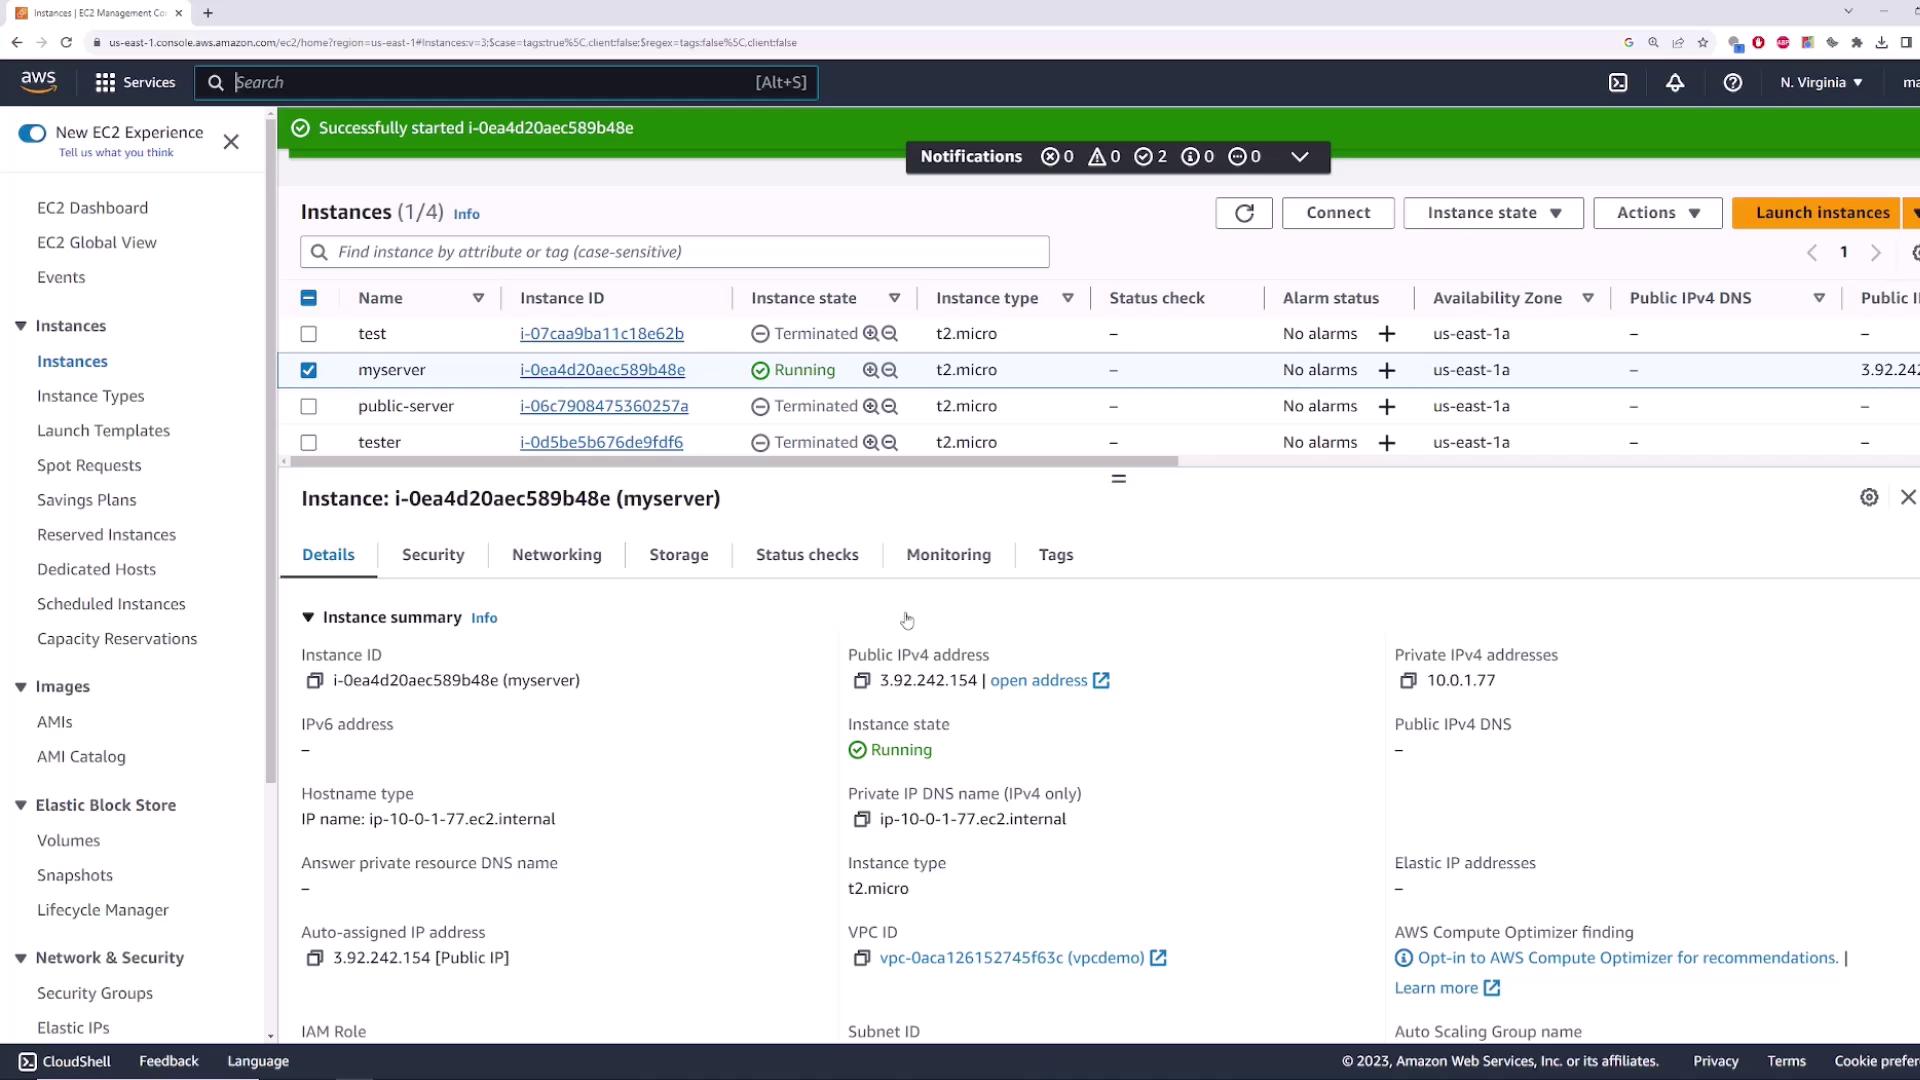The height and width of the screenshot is (1080, 1920).
Task: Open the Actions dropdown menu
Action: [x=1657, y=213]
